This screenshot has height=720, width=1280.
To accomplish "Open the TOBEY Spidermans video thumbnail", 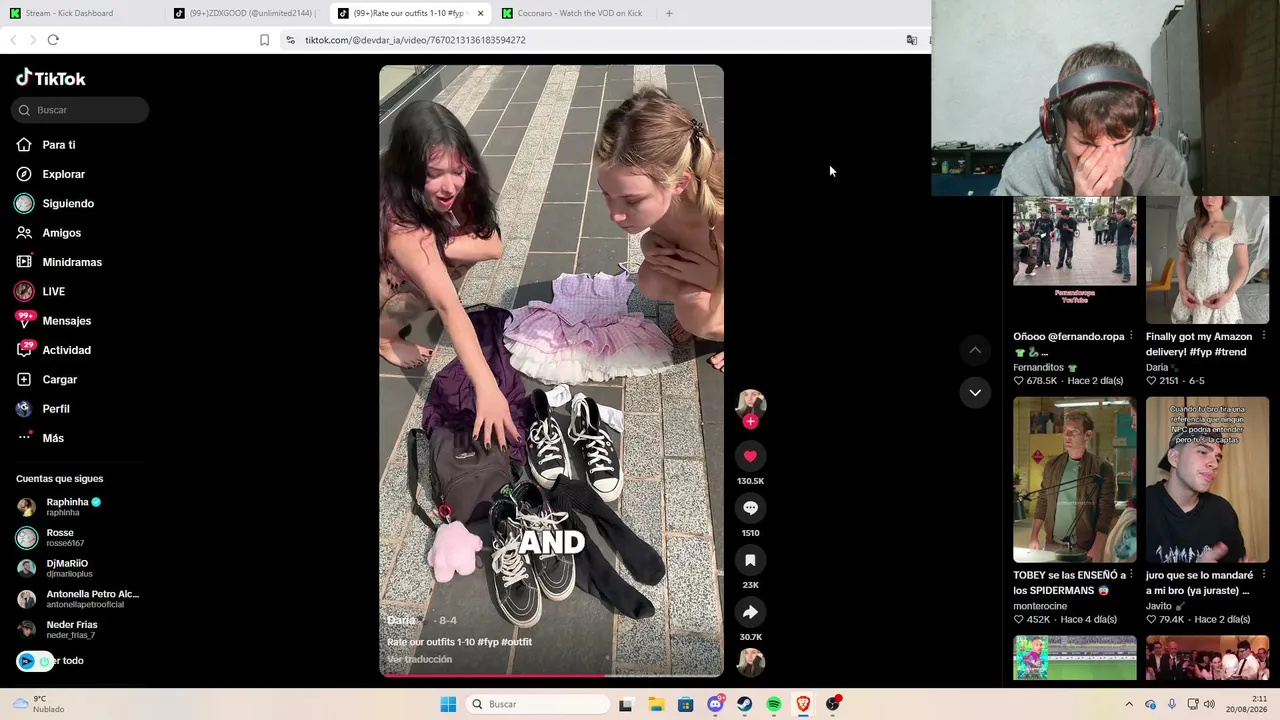I will 1075,480.
